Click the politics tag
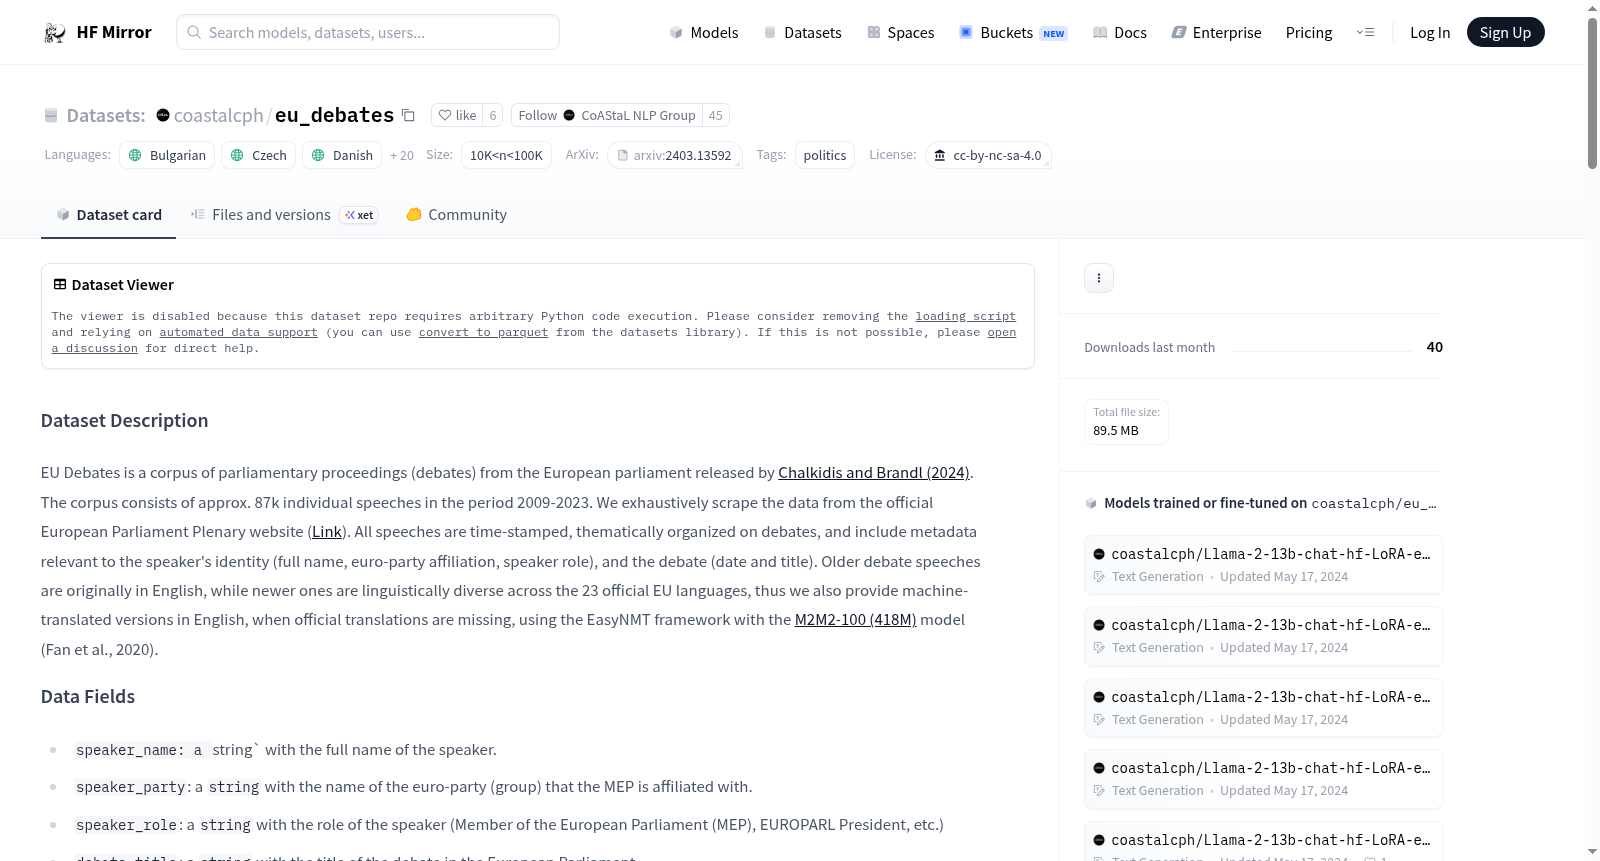Screen dimensions: 1600x861 pos(825,155)
